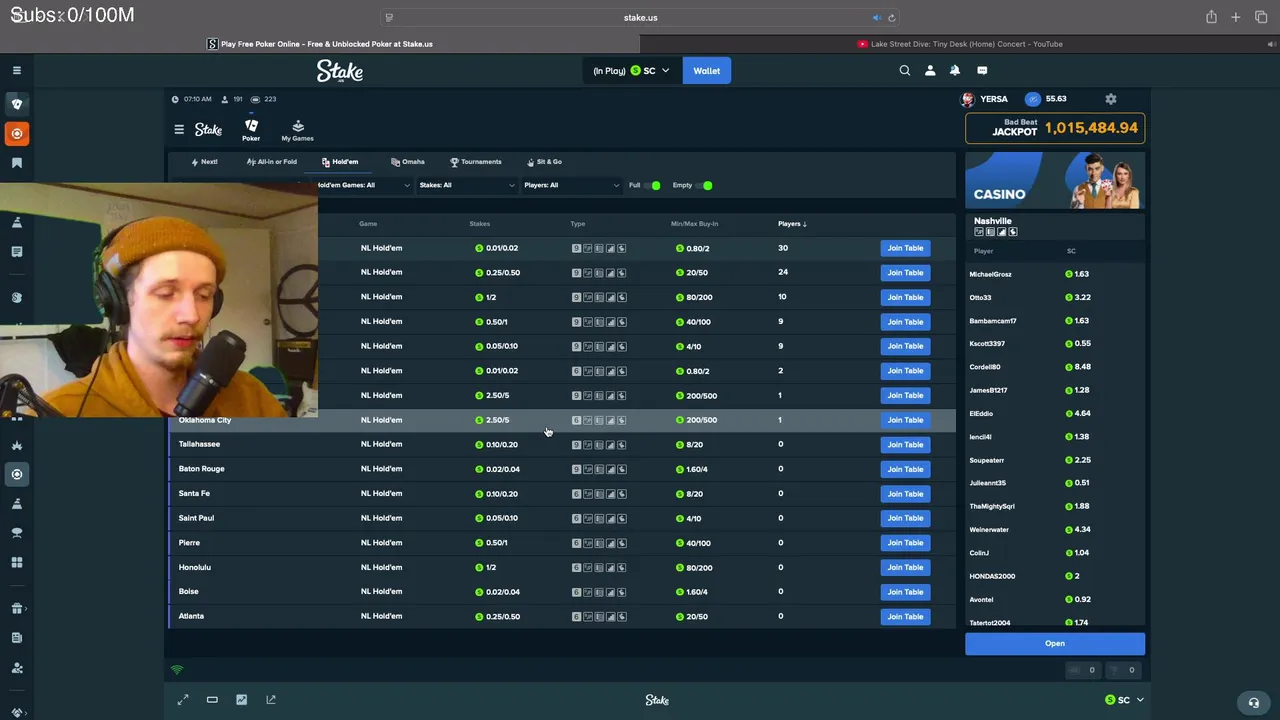Expand the bottom SC currency selector
The image size is (1280, 720).
(1124, 700)
